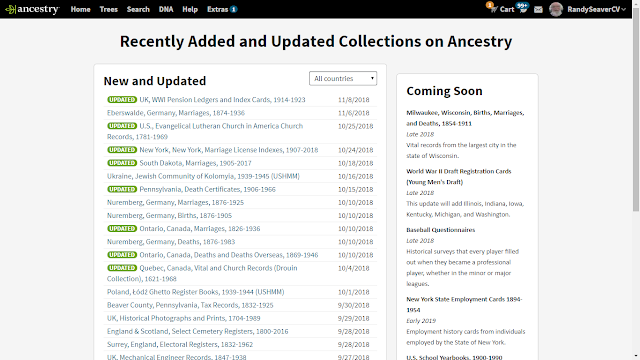Open the messages envelope icon
Image resolution: width=640 pixels, height=360 pixels.
538,9
